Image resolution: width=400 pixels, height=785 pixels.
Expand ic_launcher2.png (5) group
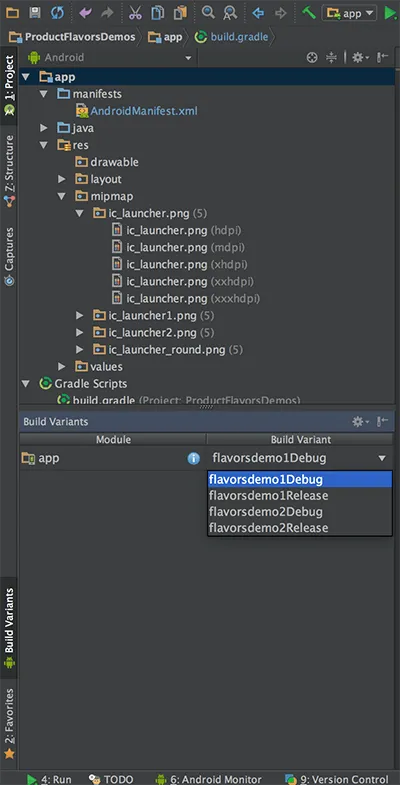(x=80, y=332)
